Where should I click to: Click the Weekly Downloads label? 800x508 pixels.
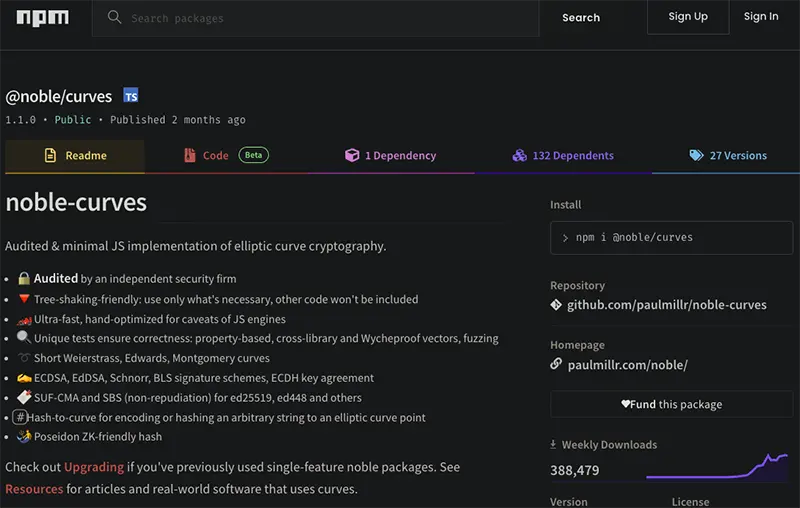(609, 445)
